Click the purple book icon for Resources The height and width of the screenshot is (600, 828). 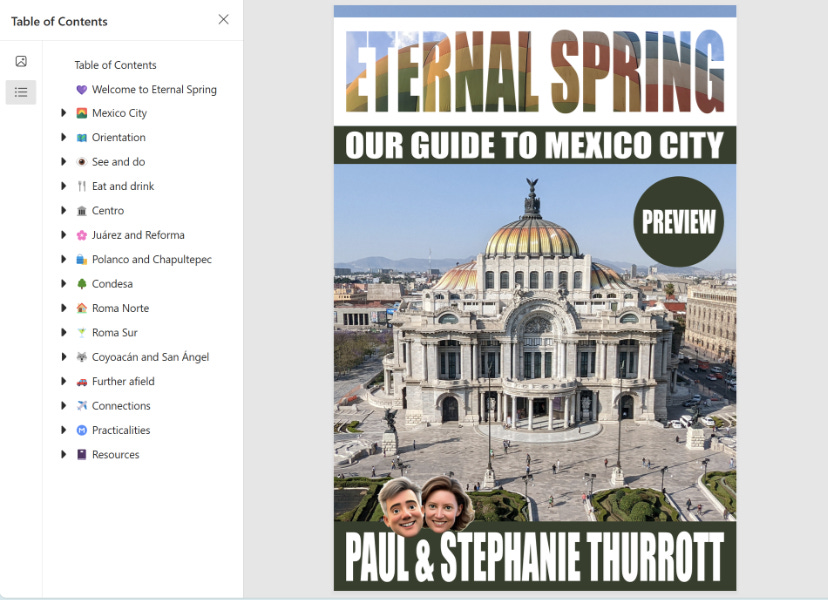click(x=81, y=454)
